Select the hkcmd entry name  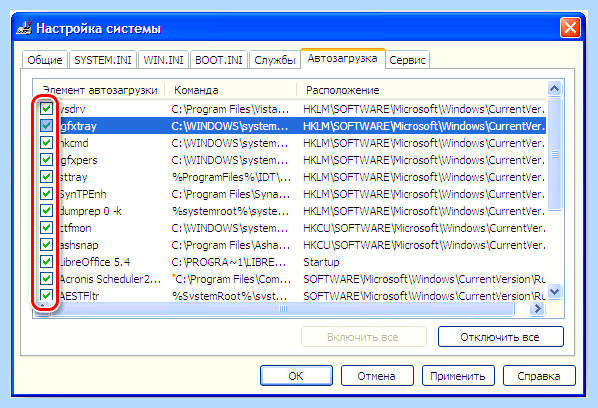coord(74,143)
